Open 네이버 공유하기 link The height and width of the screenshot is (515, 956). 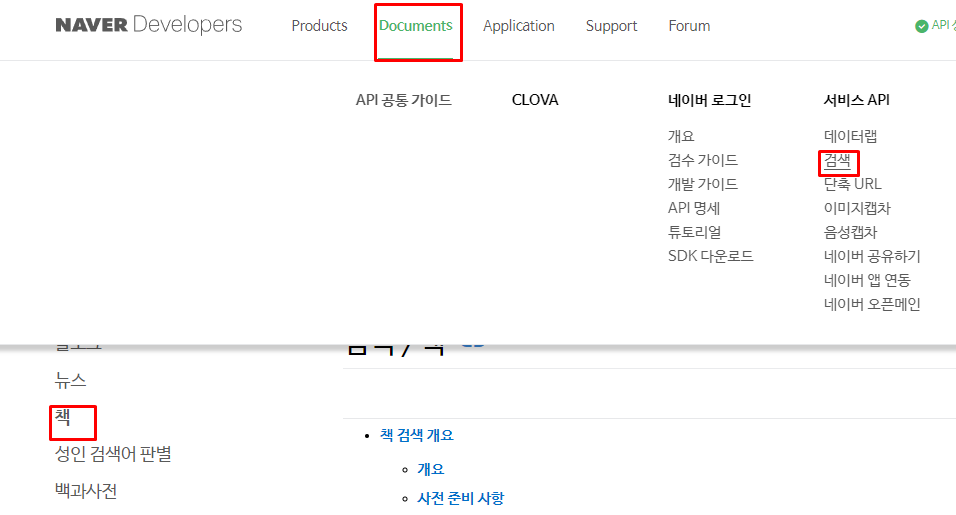click(872, 256)
